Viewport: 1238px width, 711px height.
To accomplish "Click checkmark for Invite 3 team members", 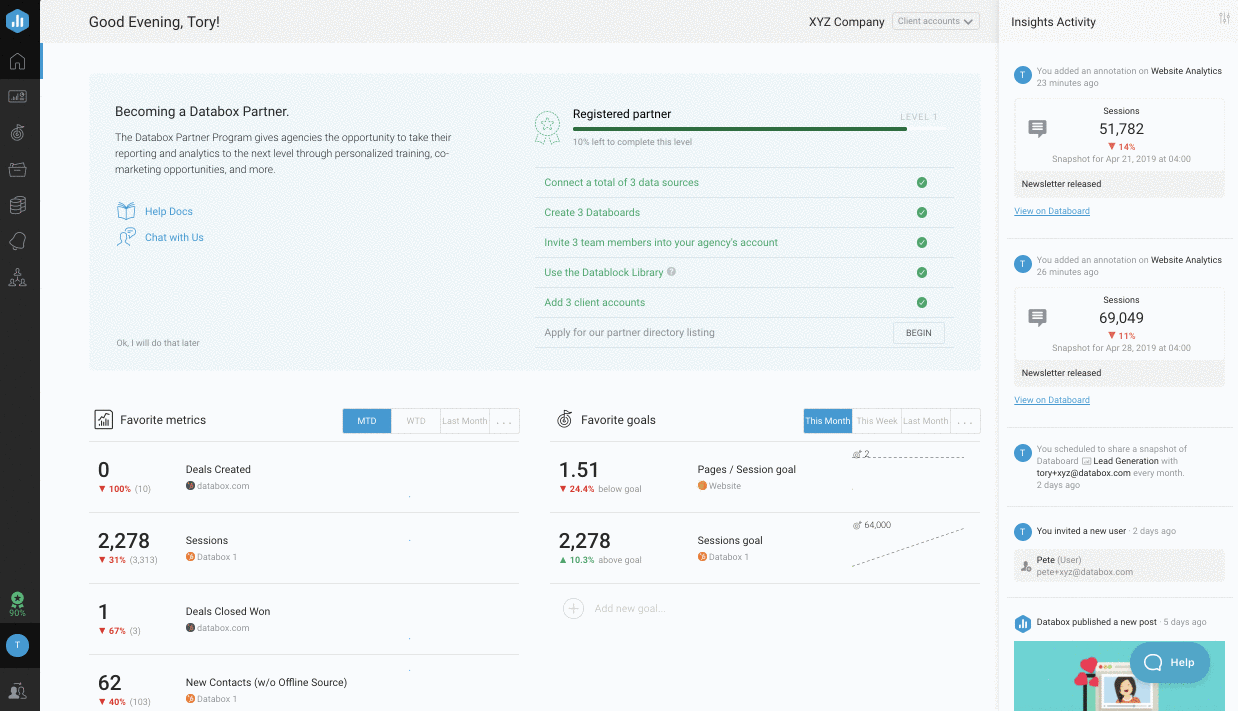I will coord(922,243).
